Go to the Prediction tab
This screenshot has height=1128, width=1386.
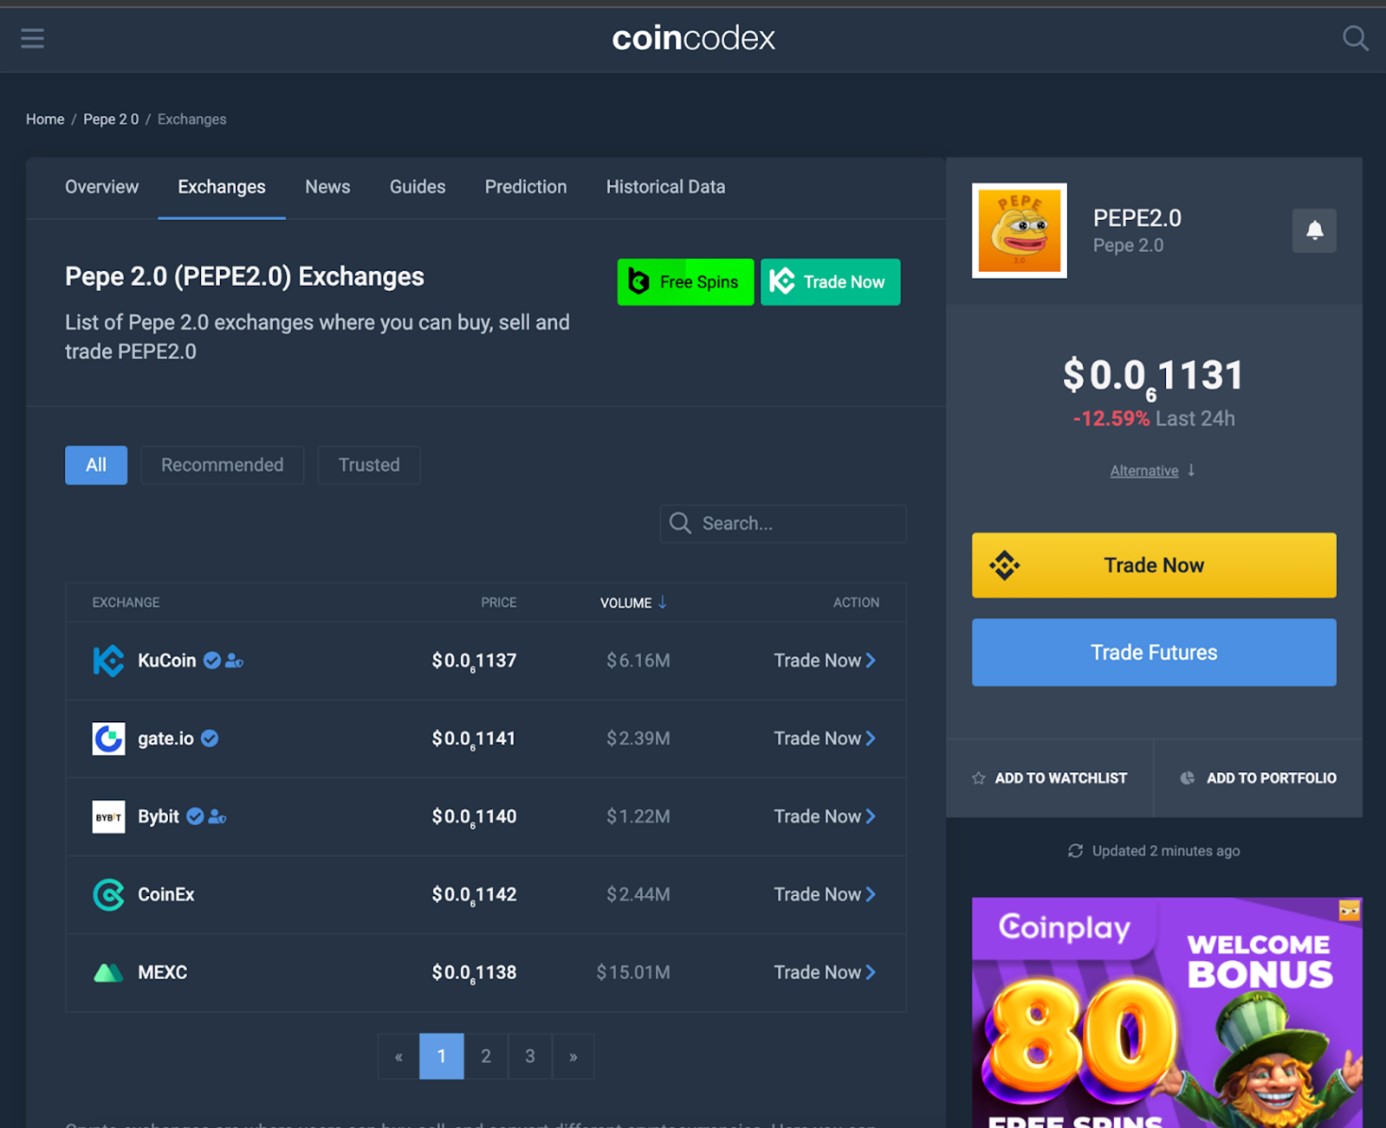tap(526, 187)
